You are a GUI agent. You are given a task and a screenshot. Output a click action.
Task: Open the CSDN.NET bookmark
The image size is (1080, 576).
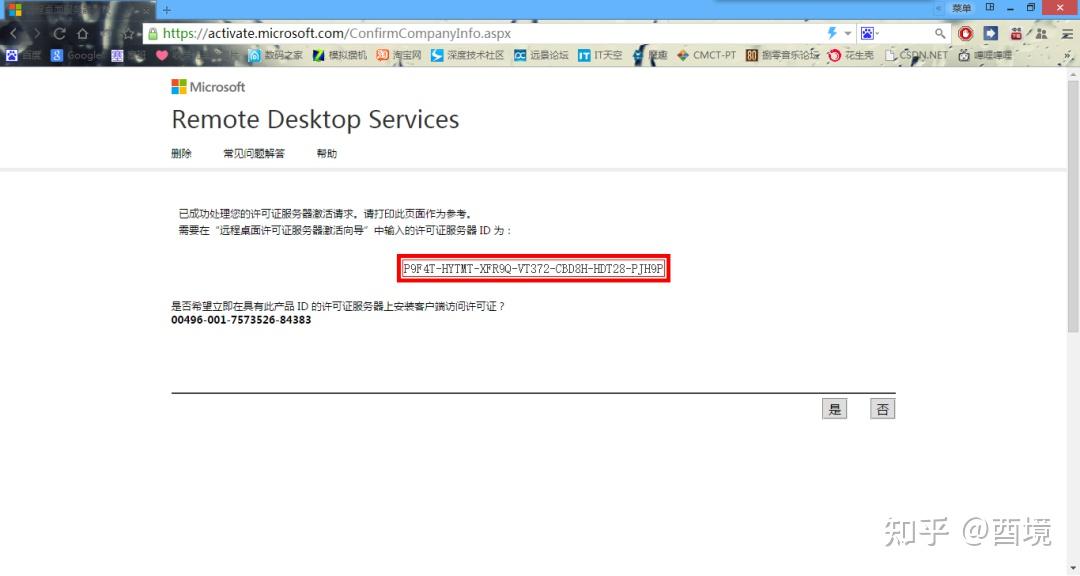(x=917, y=55)
